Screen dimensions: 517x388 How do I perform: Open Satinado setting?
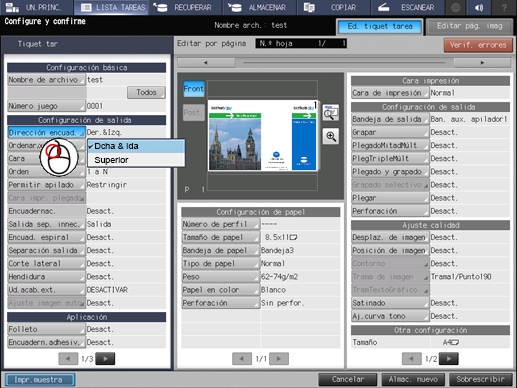[390, 303]
